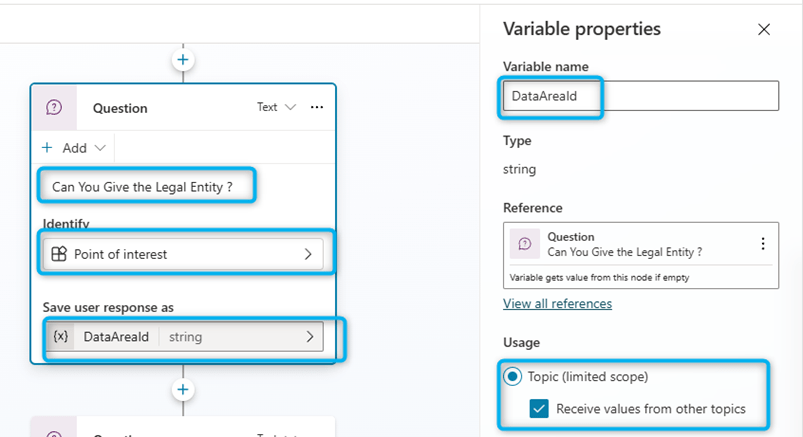Open the Text type dropdown on Question node

coord(276,107)
